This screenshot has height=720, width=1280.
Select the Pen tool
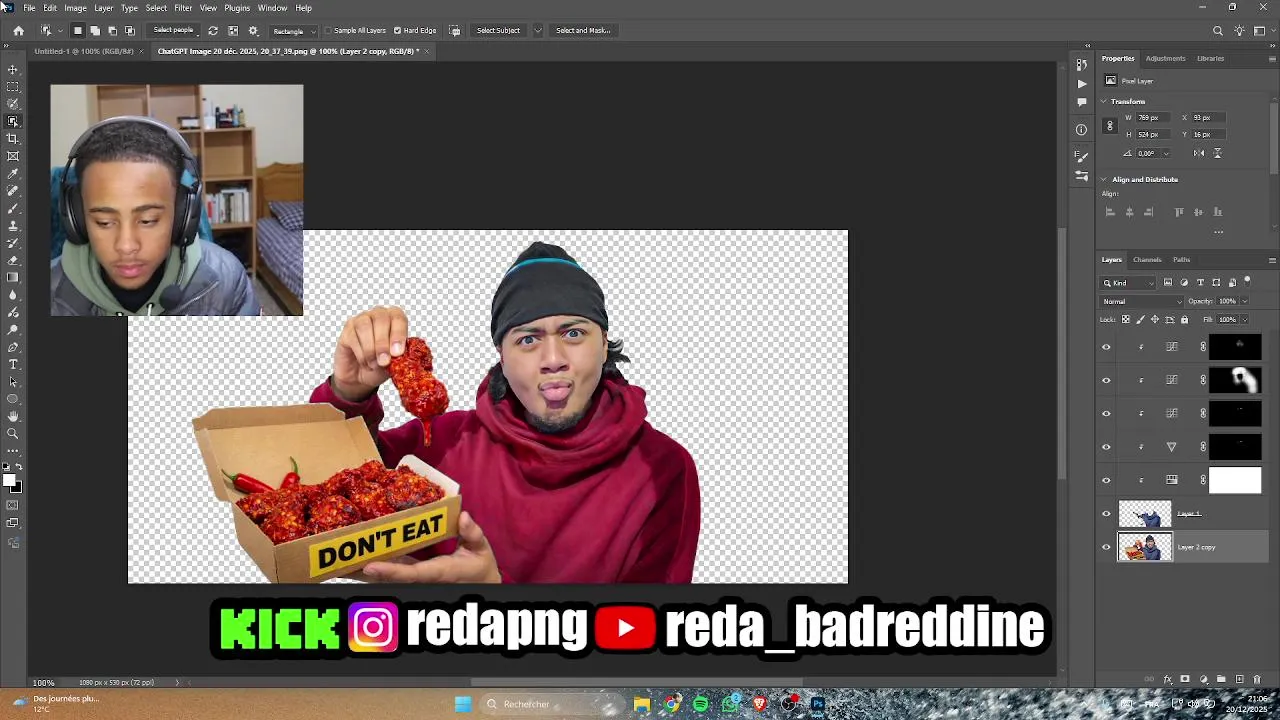point(13,347)
